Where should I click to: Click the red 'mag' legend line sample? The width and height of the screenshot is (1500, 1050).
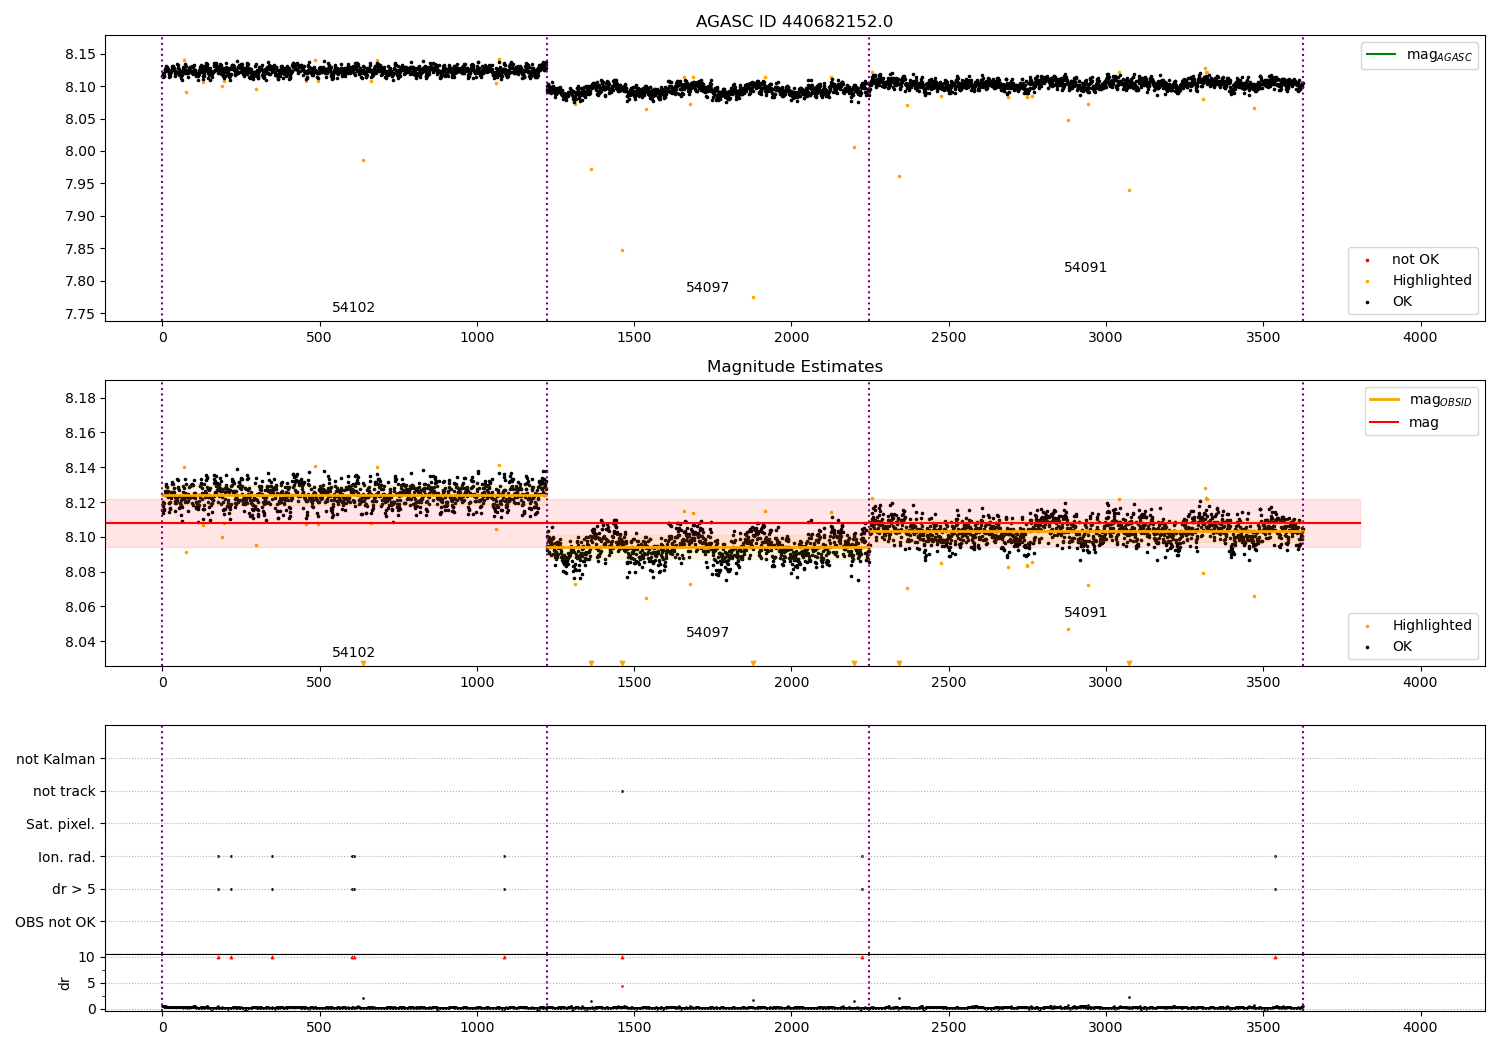1385,422
